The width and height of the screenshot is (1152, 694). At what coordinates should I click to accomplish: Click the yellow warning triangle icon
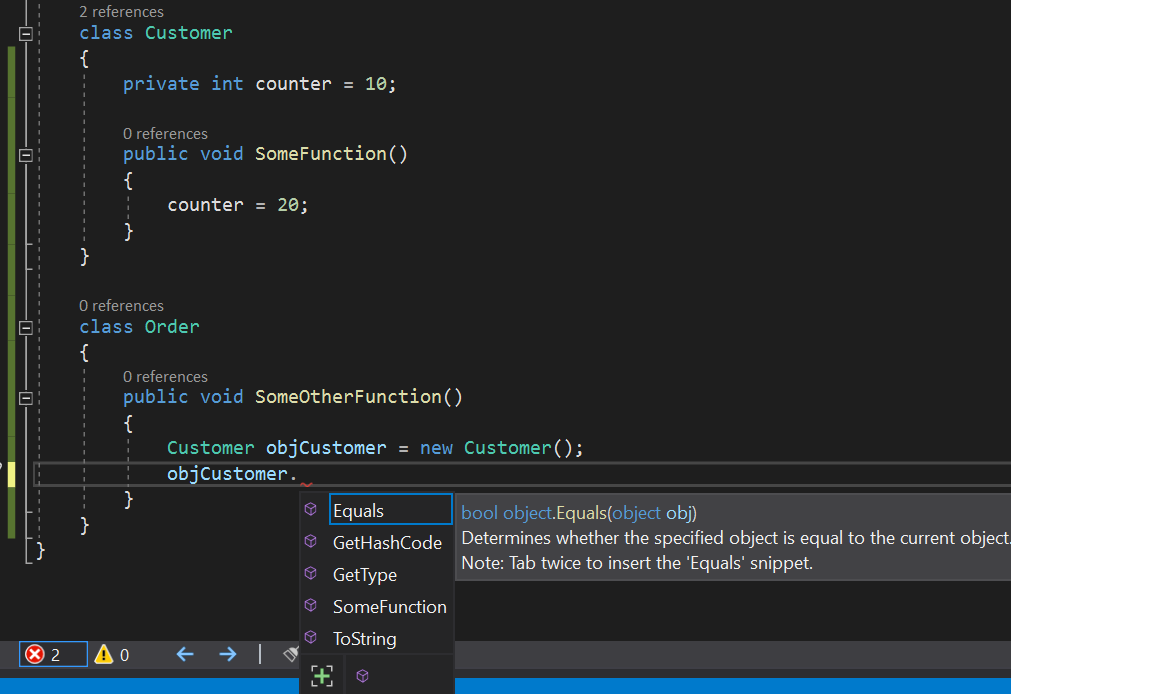click(101, 654)
